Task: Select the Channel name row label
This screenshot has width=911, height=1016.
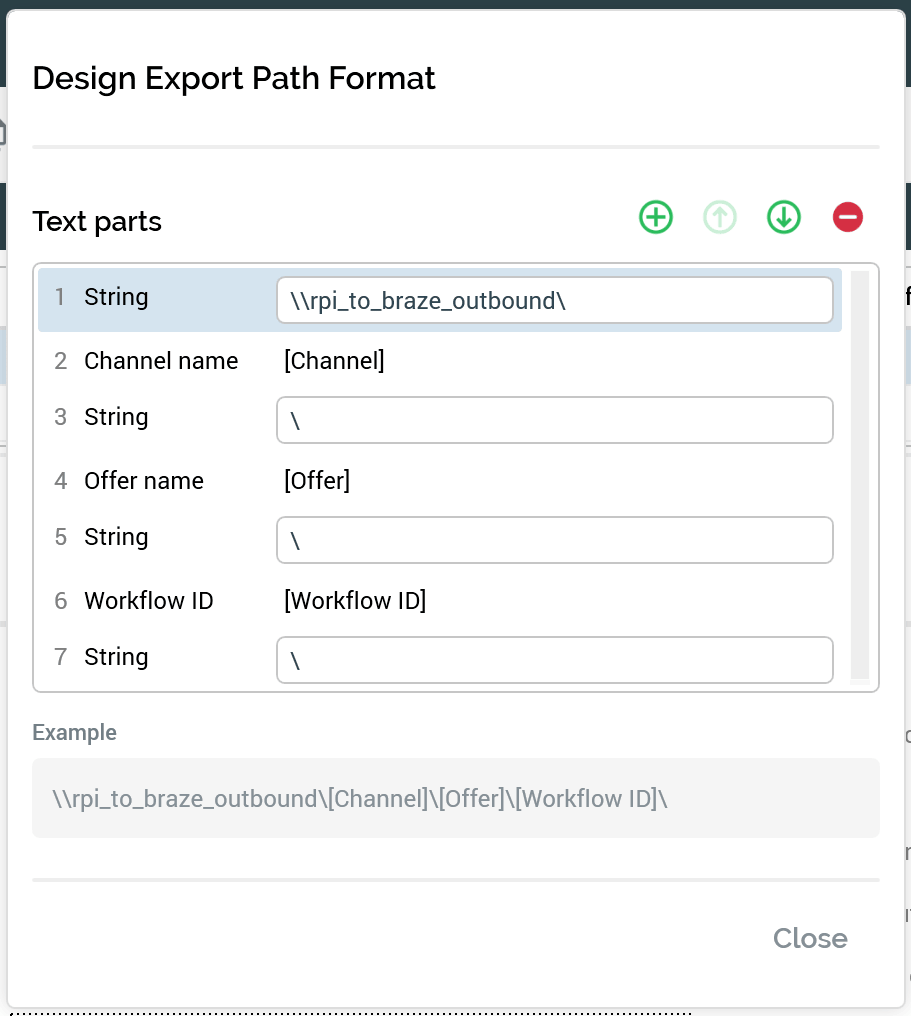Action: point(161,361)
